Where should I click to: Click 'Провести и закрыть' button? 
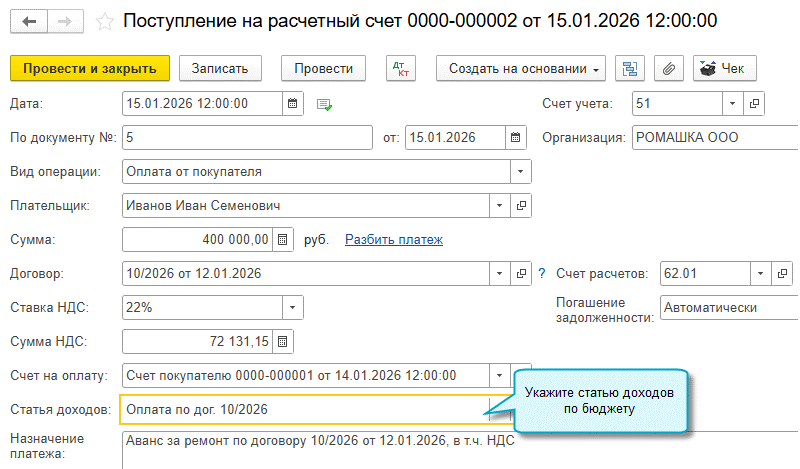pyautogui.click(x=90, y=68)
